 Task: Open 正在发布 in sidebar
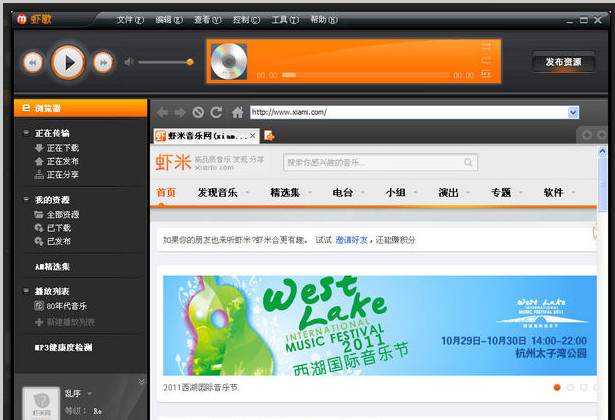(x=57, y=161)
